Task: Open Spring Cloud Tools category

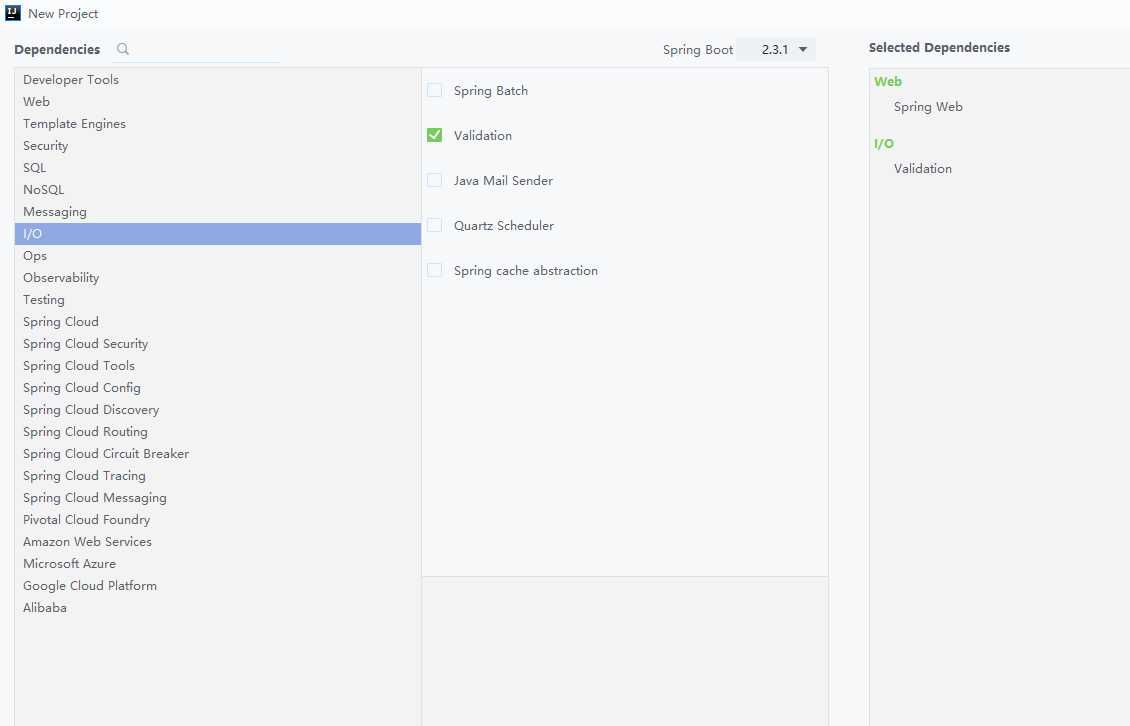Action: (218, 366)
